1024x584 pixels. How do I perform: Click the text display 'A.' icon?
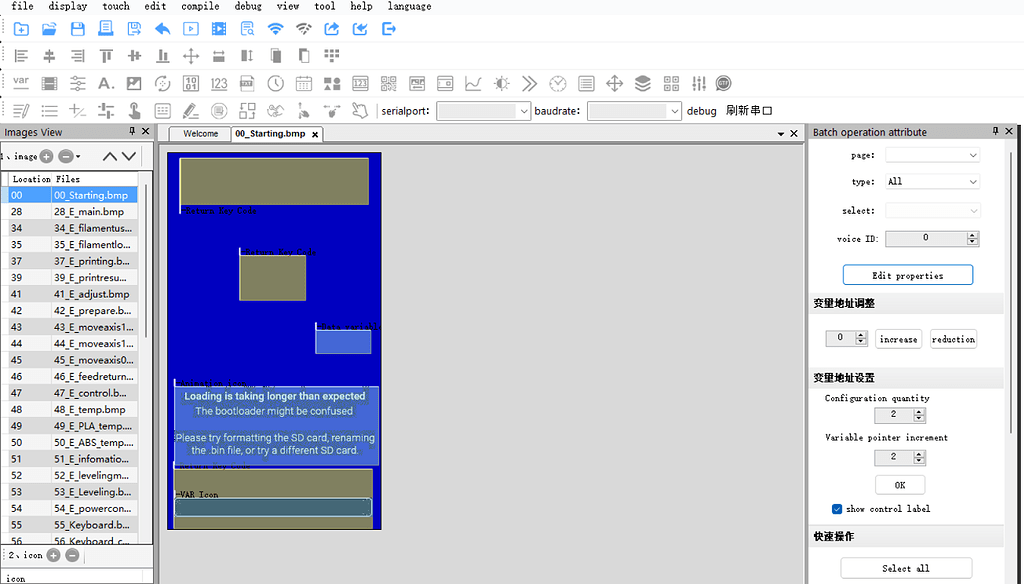pos(106,83)
